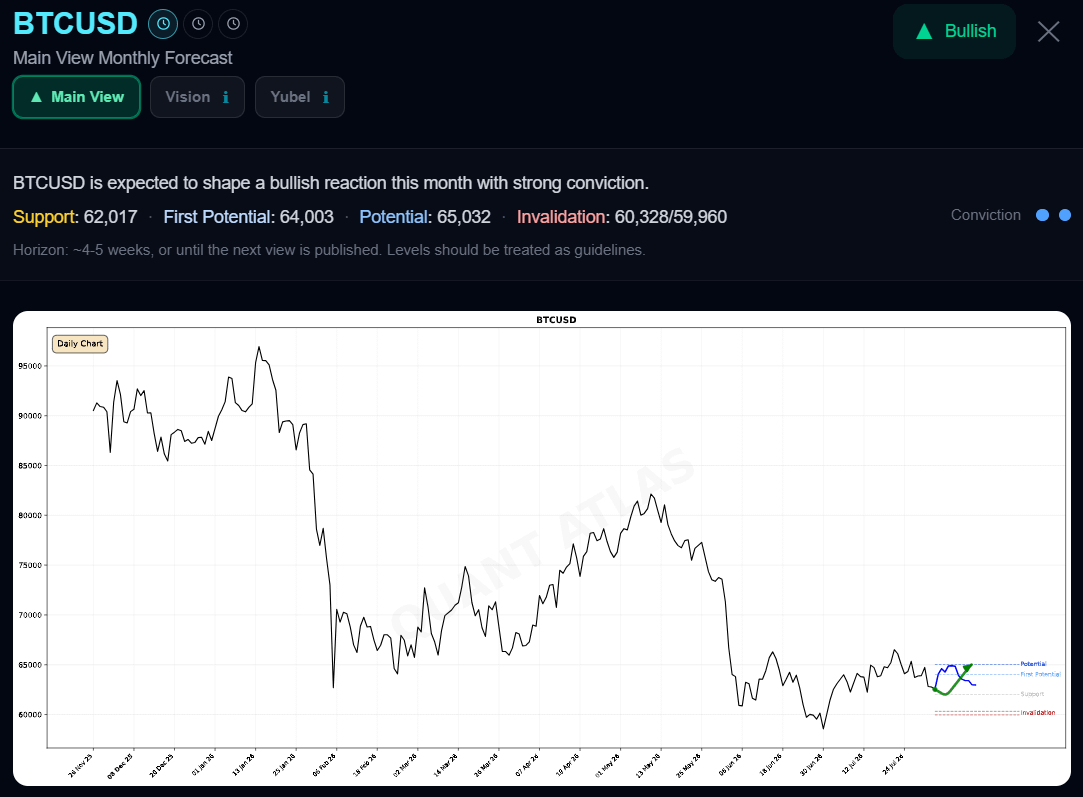Image resolution: width=1083 pixels, height=797 pixels.
Task: Click the Support value 62,017
Action: tap(111, 217)
